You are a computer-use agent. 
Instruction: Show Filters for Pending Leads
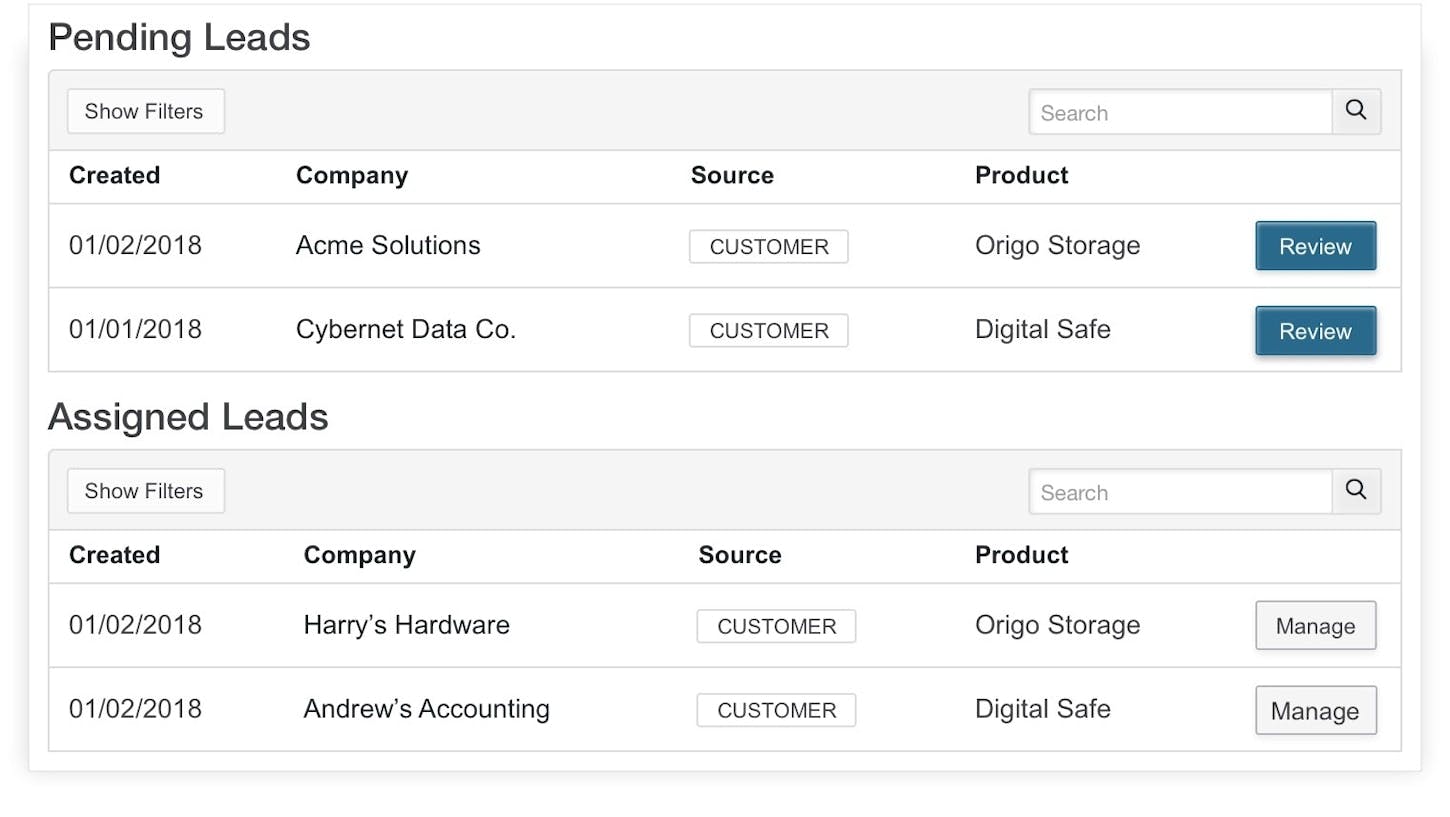point(145,111)
